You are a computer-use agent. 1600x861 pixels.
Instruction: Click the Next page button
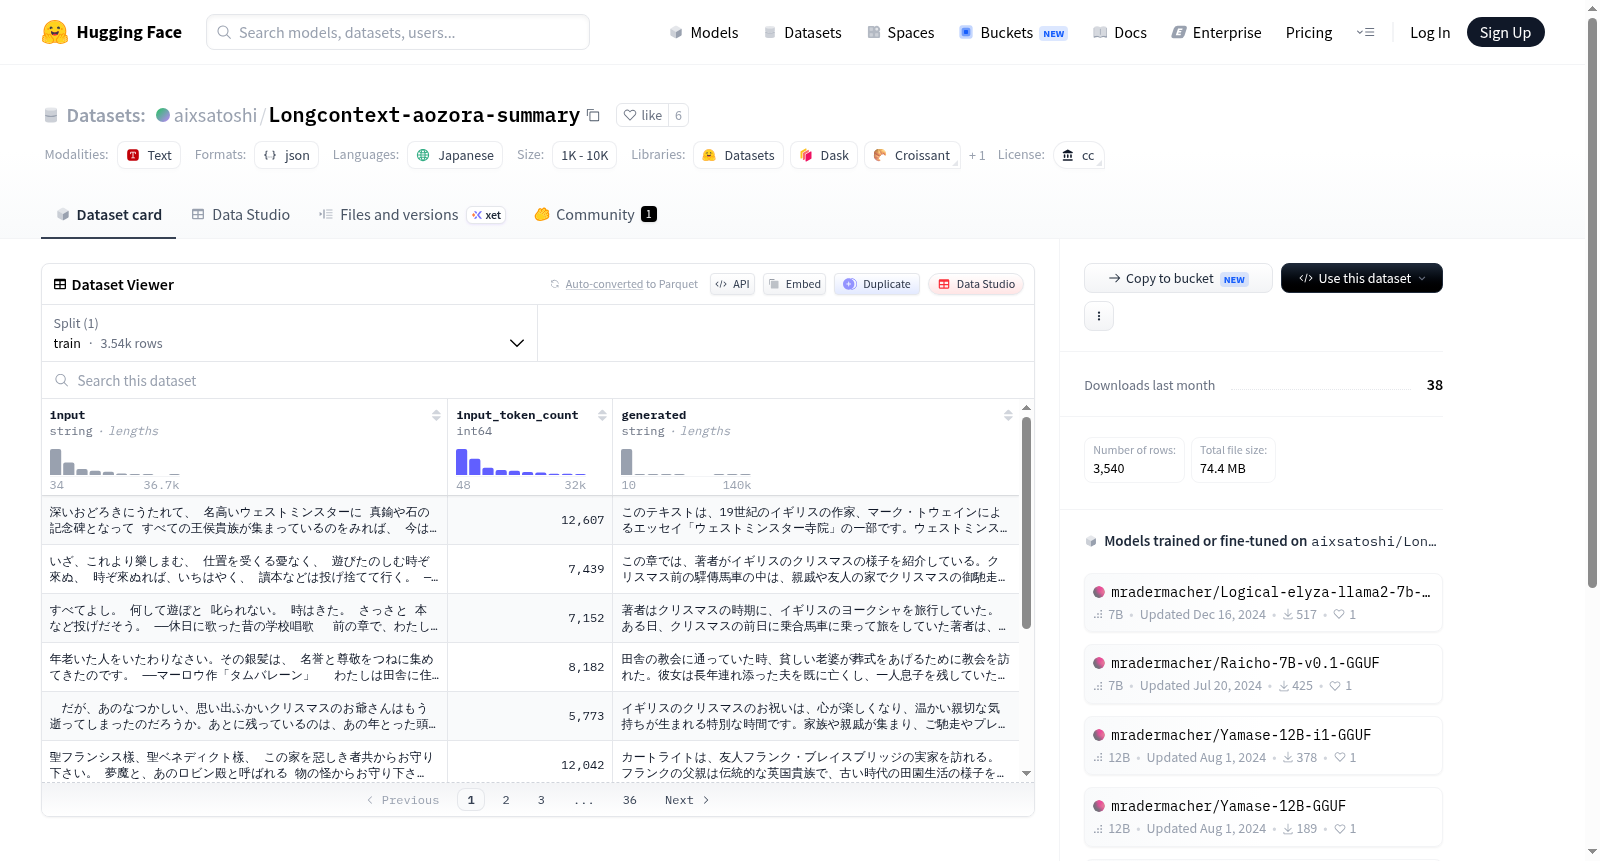pyautogui.click(x=687, y=800)
